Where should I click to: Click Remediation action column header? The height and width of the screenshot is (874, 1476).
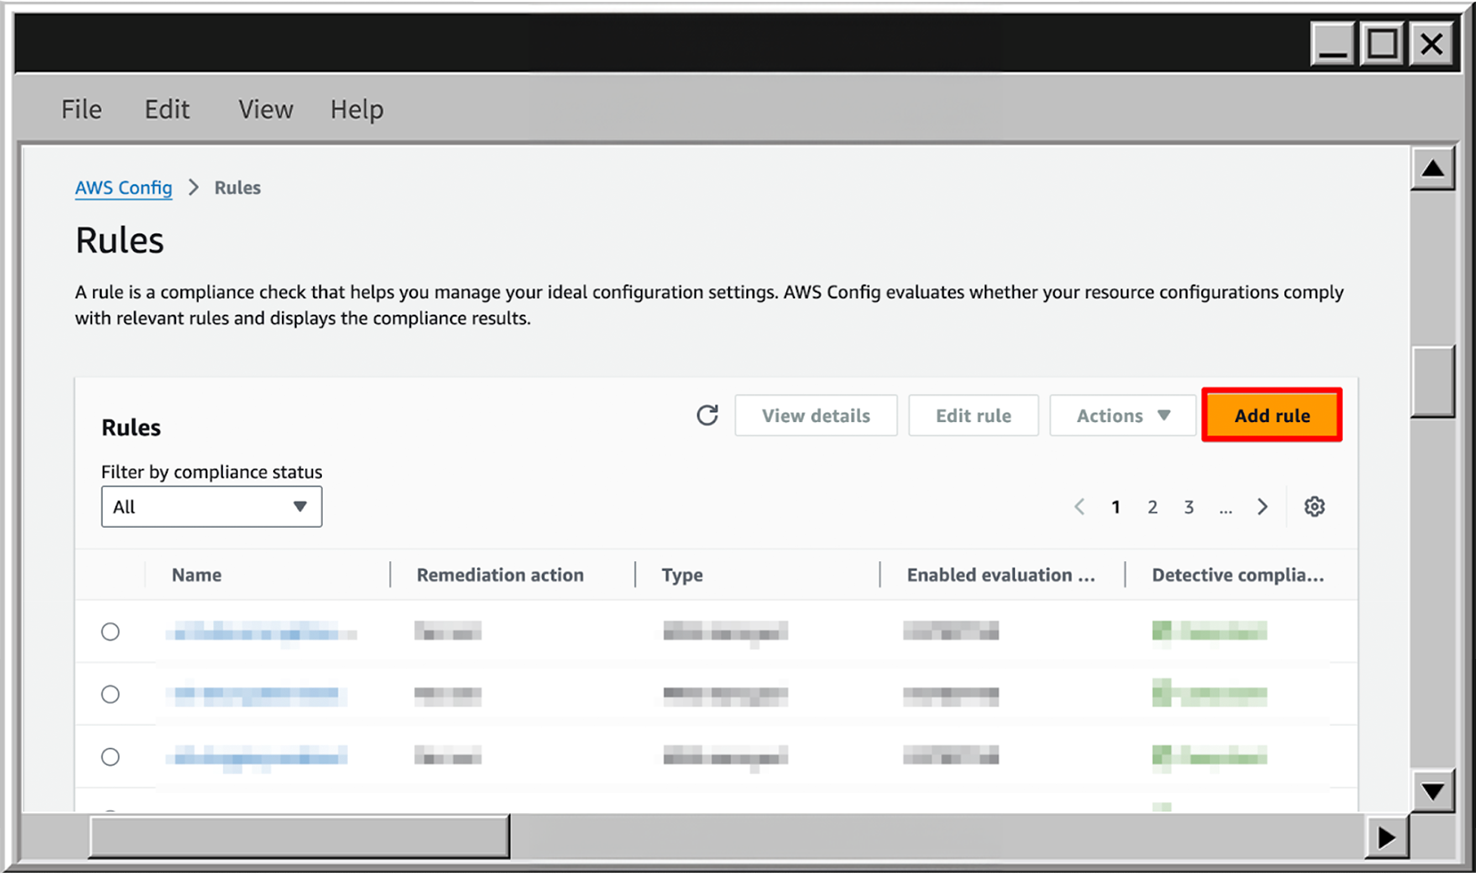pyautogui.click(x=500, y=575)
